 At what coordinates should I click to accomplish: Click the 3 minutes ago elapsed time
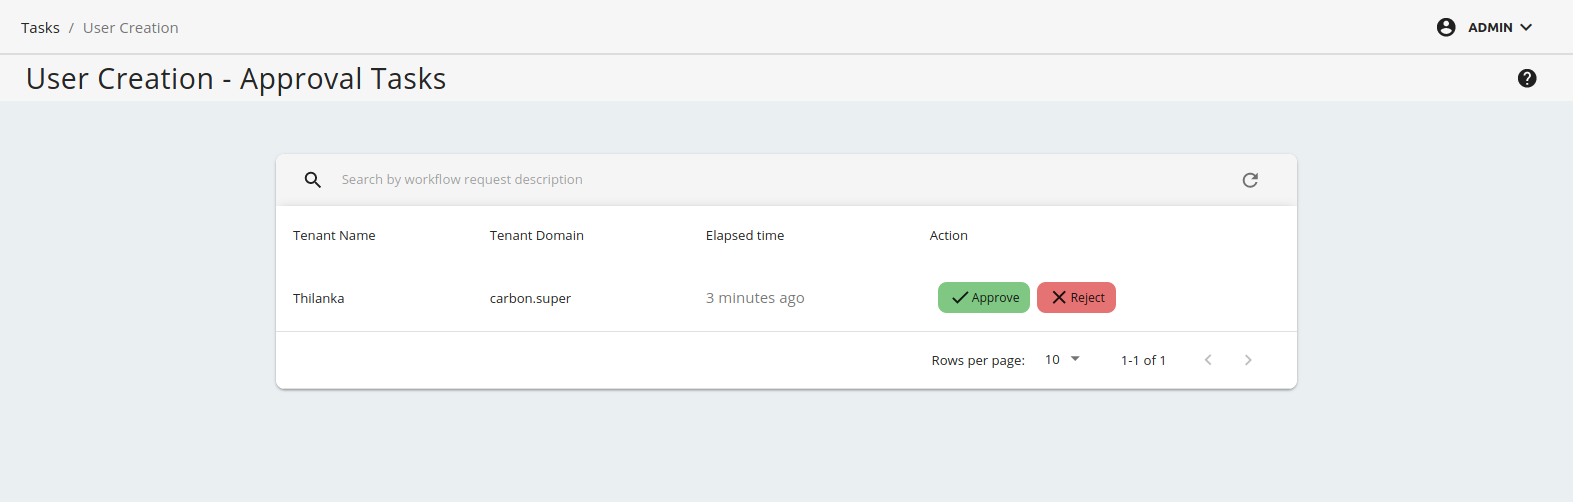(754, 298)
